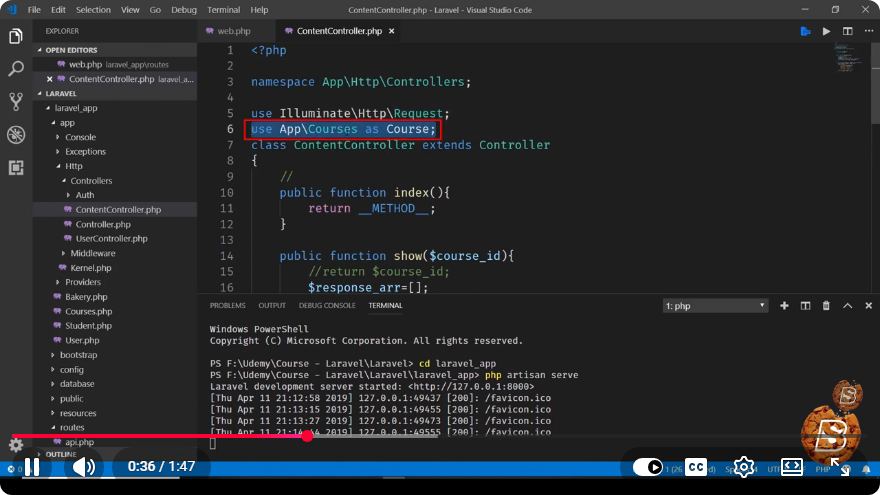The image size is (880, 495).
Task: Add a new terminal with plus icon
Action: [x=784, y=306]
